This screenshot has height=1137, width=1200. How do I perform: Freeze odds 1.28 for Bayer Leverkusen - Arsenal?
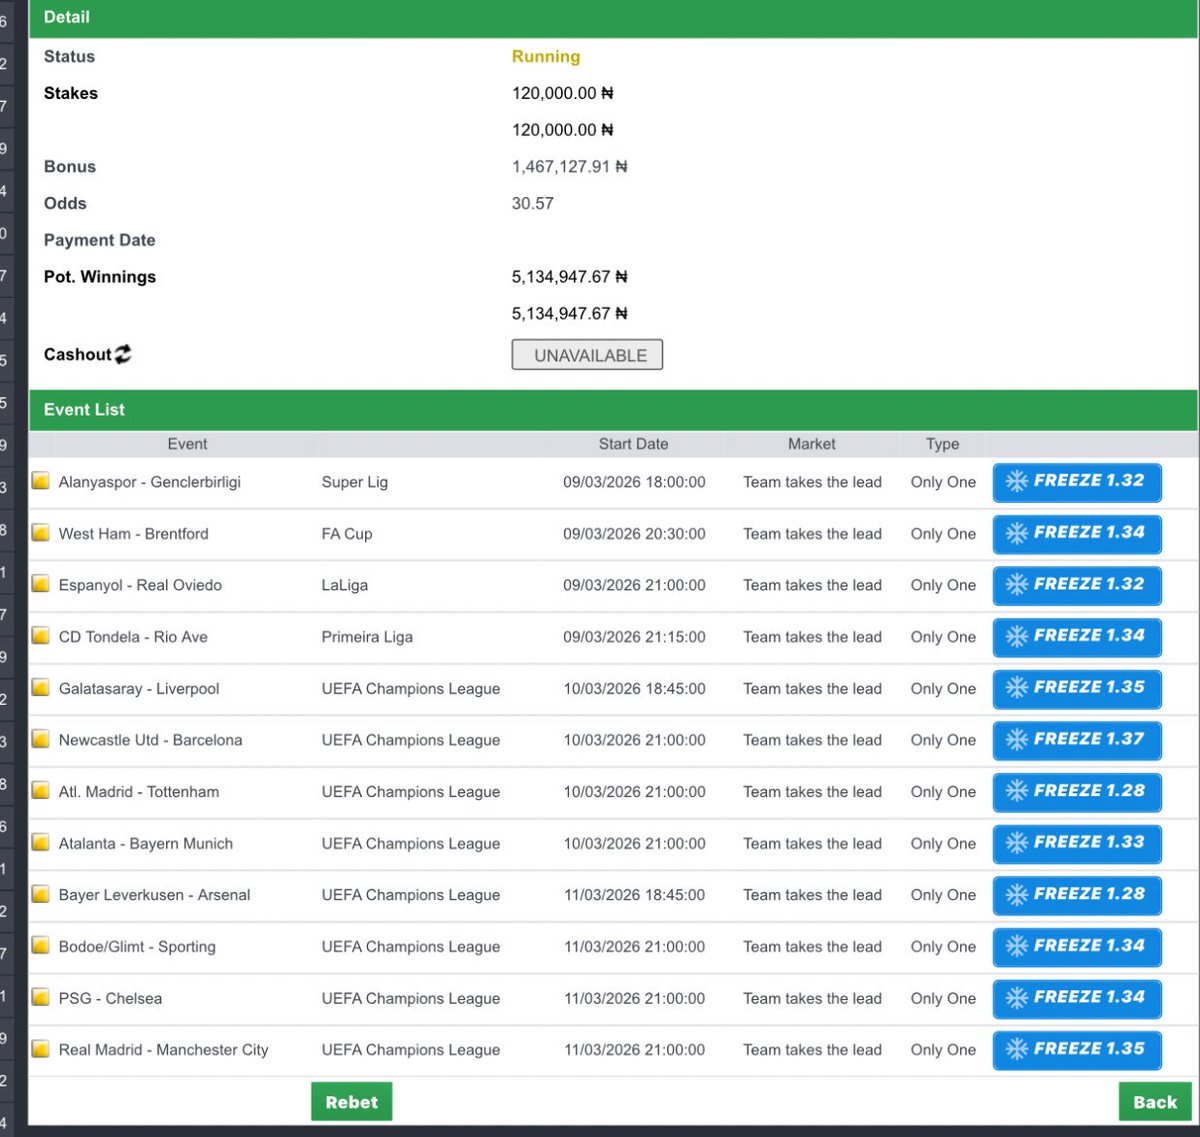click(1077, 895)
